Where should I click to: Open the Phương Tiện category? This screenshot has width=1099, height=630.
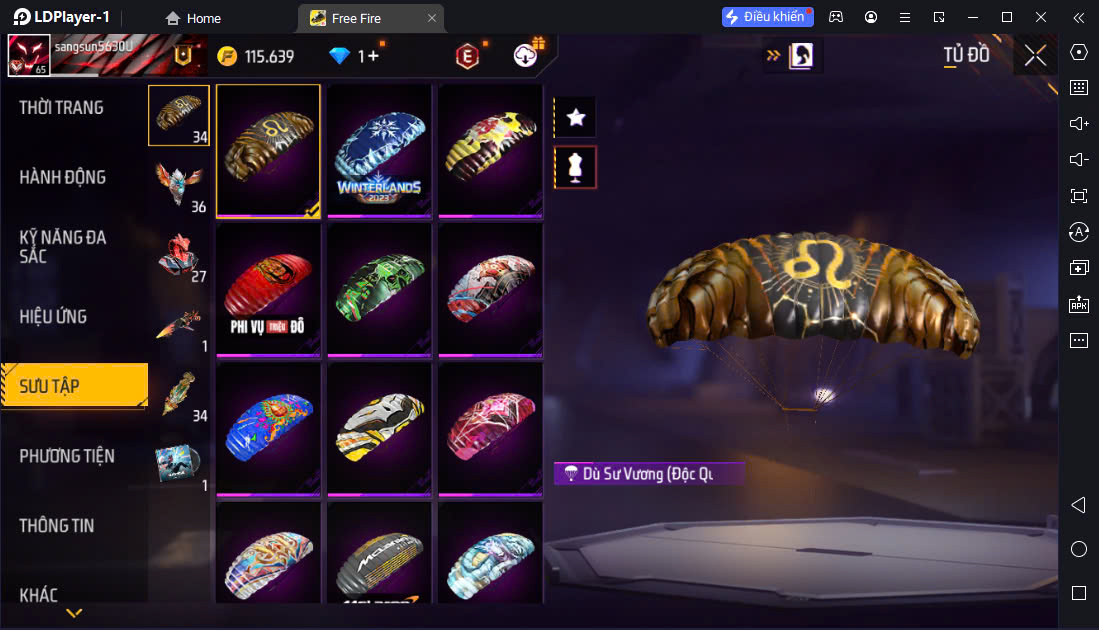coord(67,456)
